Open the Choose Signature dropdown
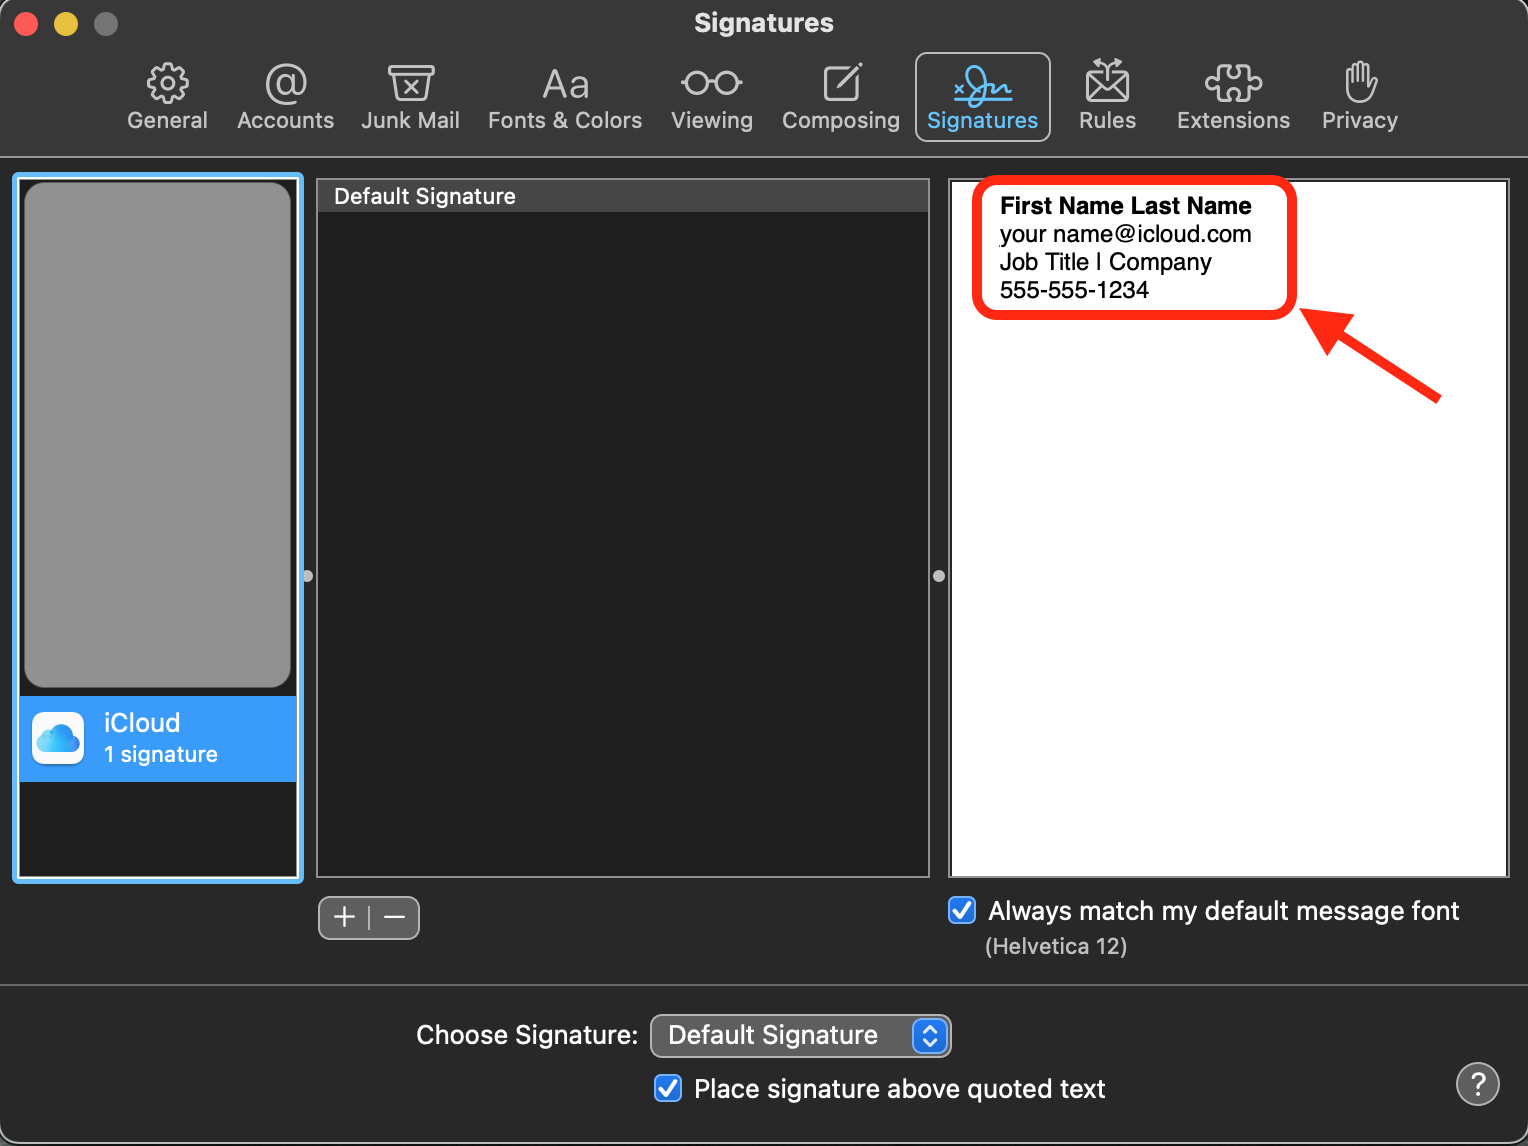The width and height of the screenshot is (1528, 1146). click(800, 1035)
